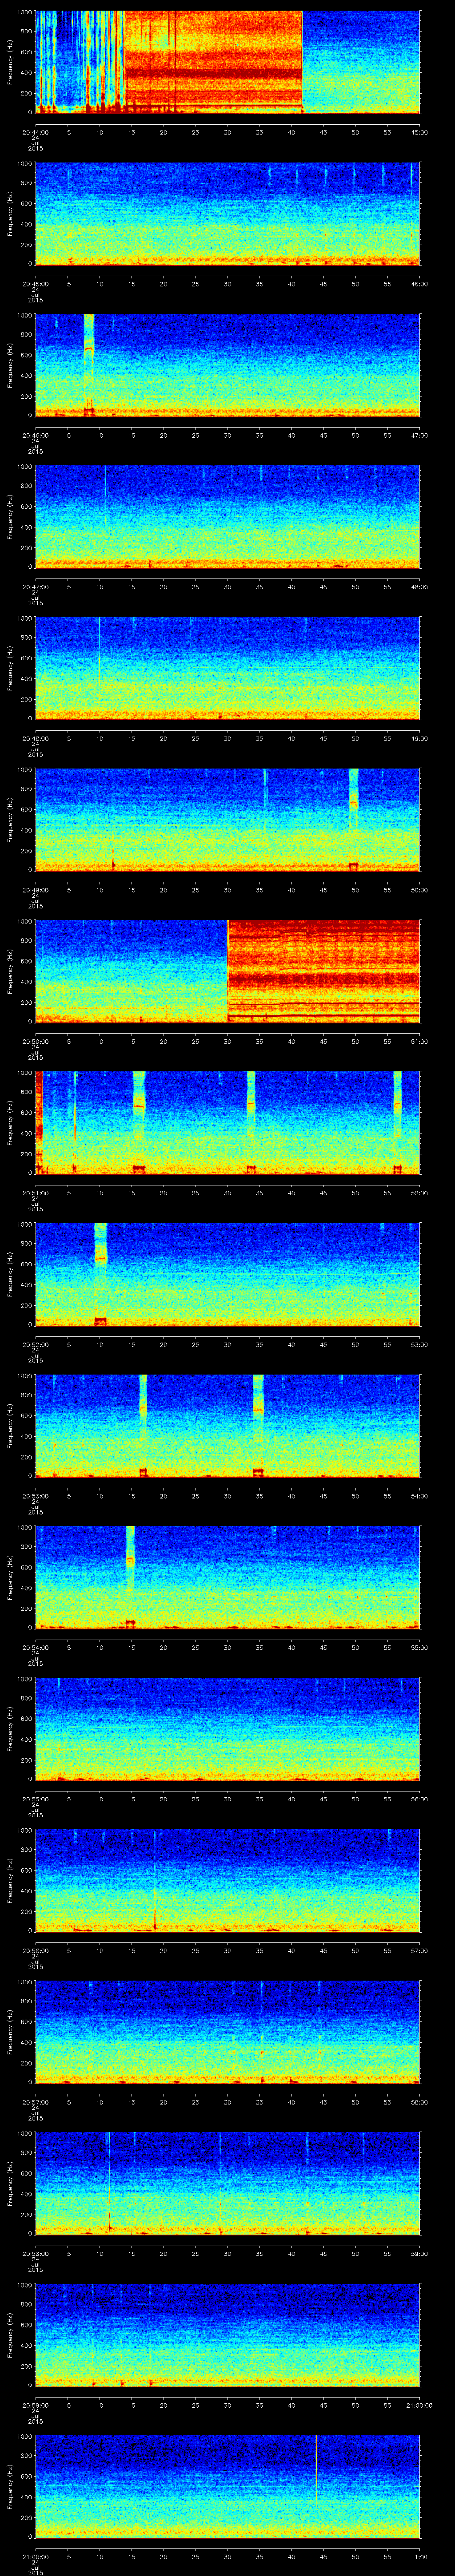455x2576 pixels.
Task: Click the Frequency (Hz) axis label of the 20:58:00 panel
Action: coord(10,2182)
